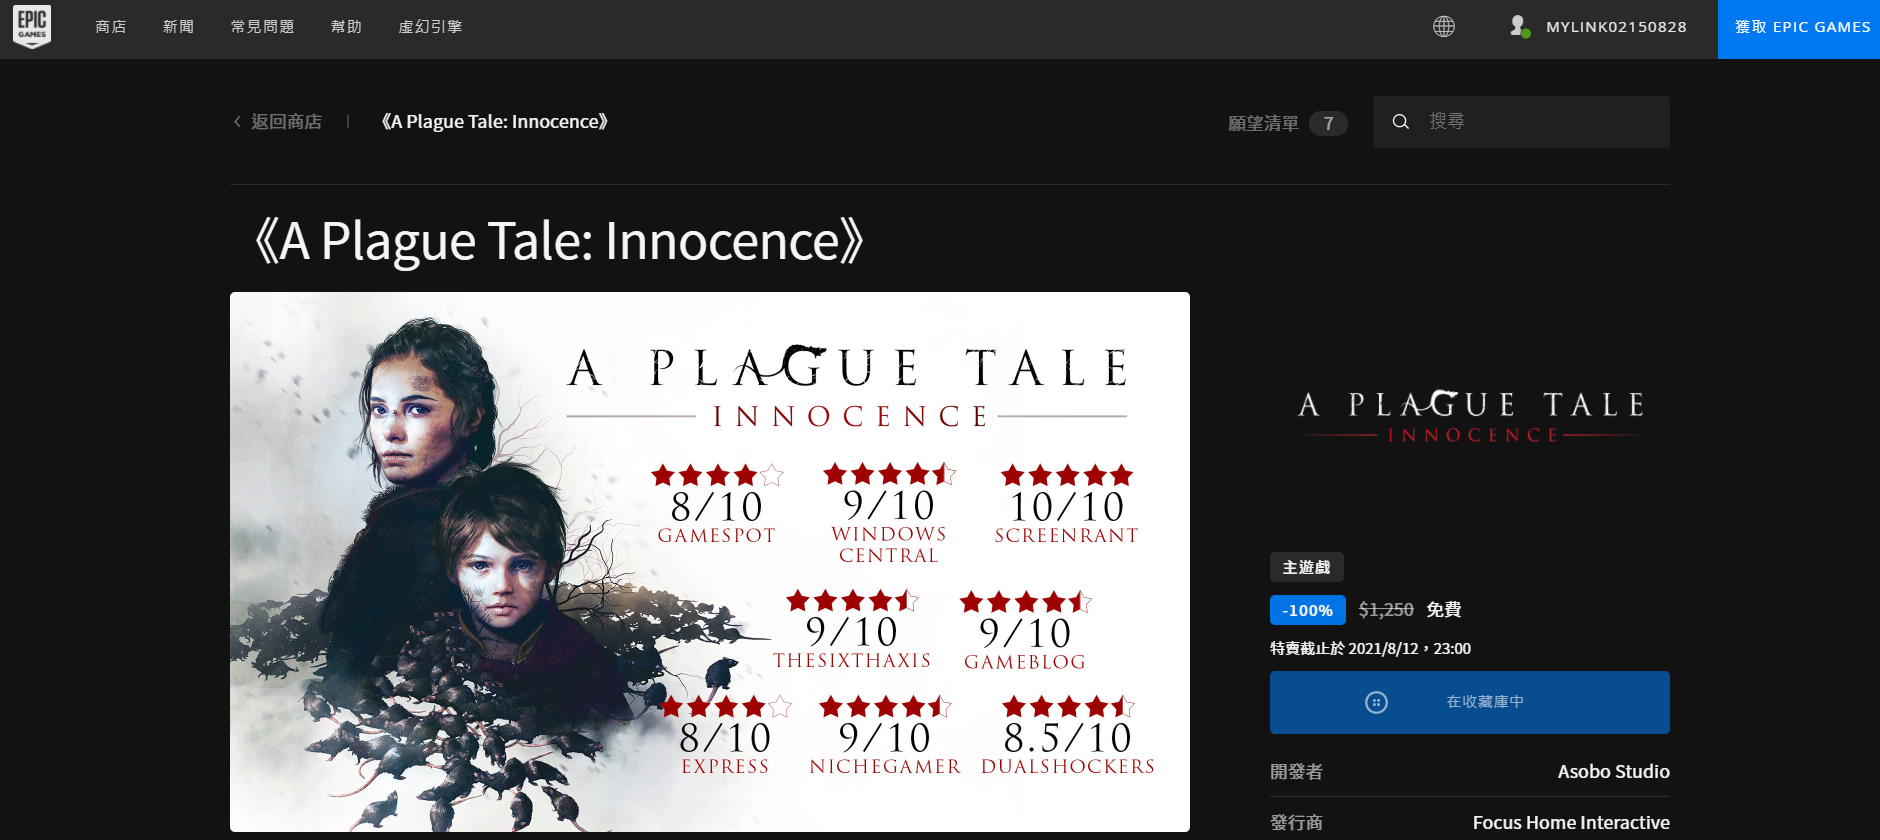Open the 常見問題 menu item
Screen dimensions: 1880x840
263,27
